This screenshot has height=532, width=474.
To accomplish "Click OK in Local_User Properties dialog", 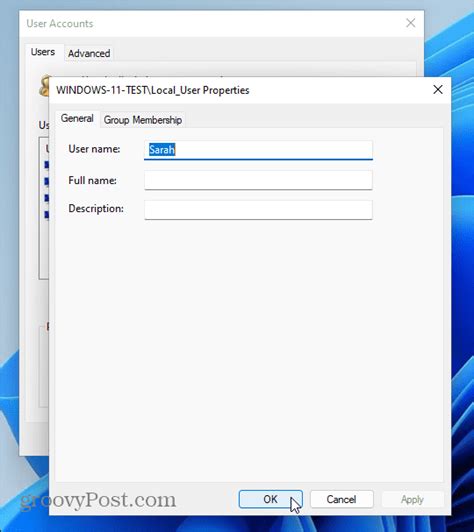I will click(270, 499).
